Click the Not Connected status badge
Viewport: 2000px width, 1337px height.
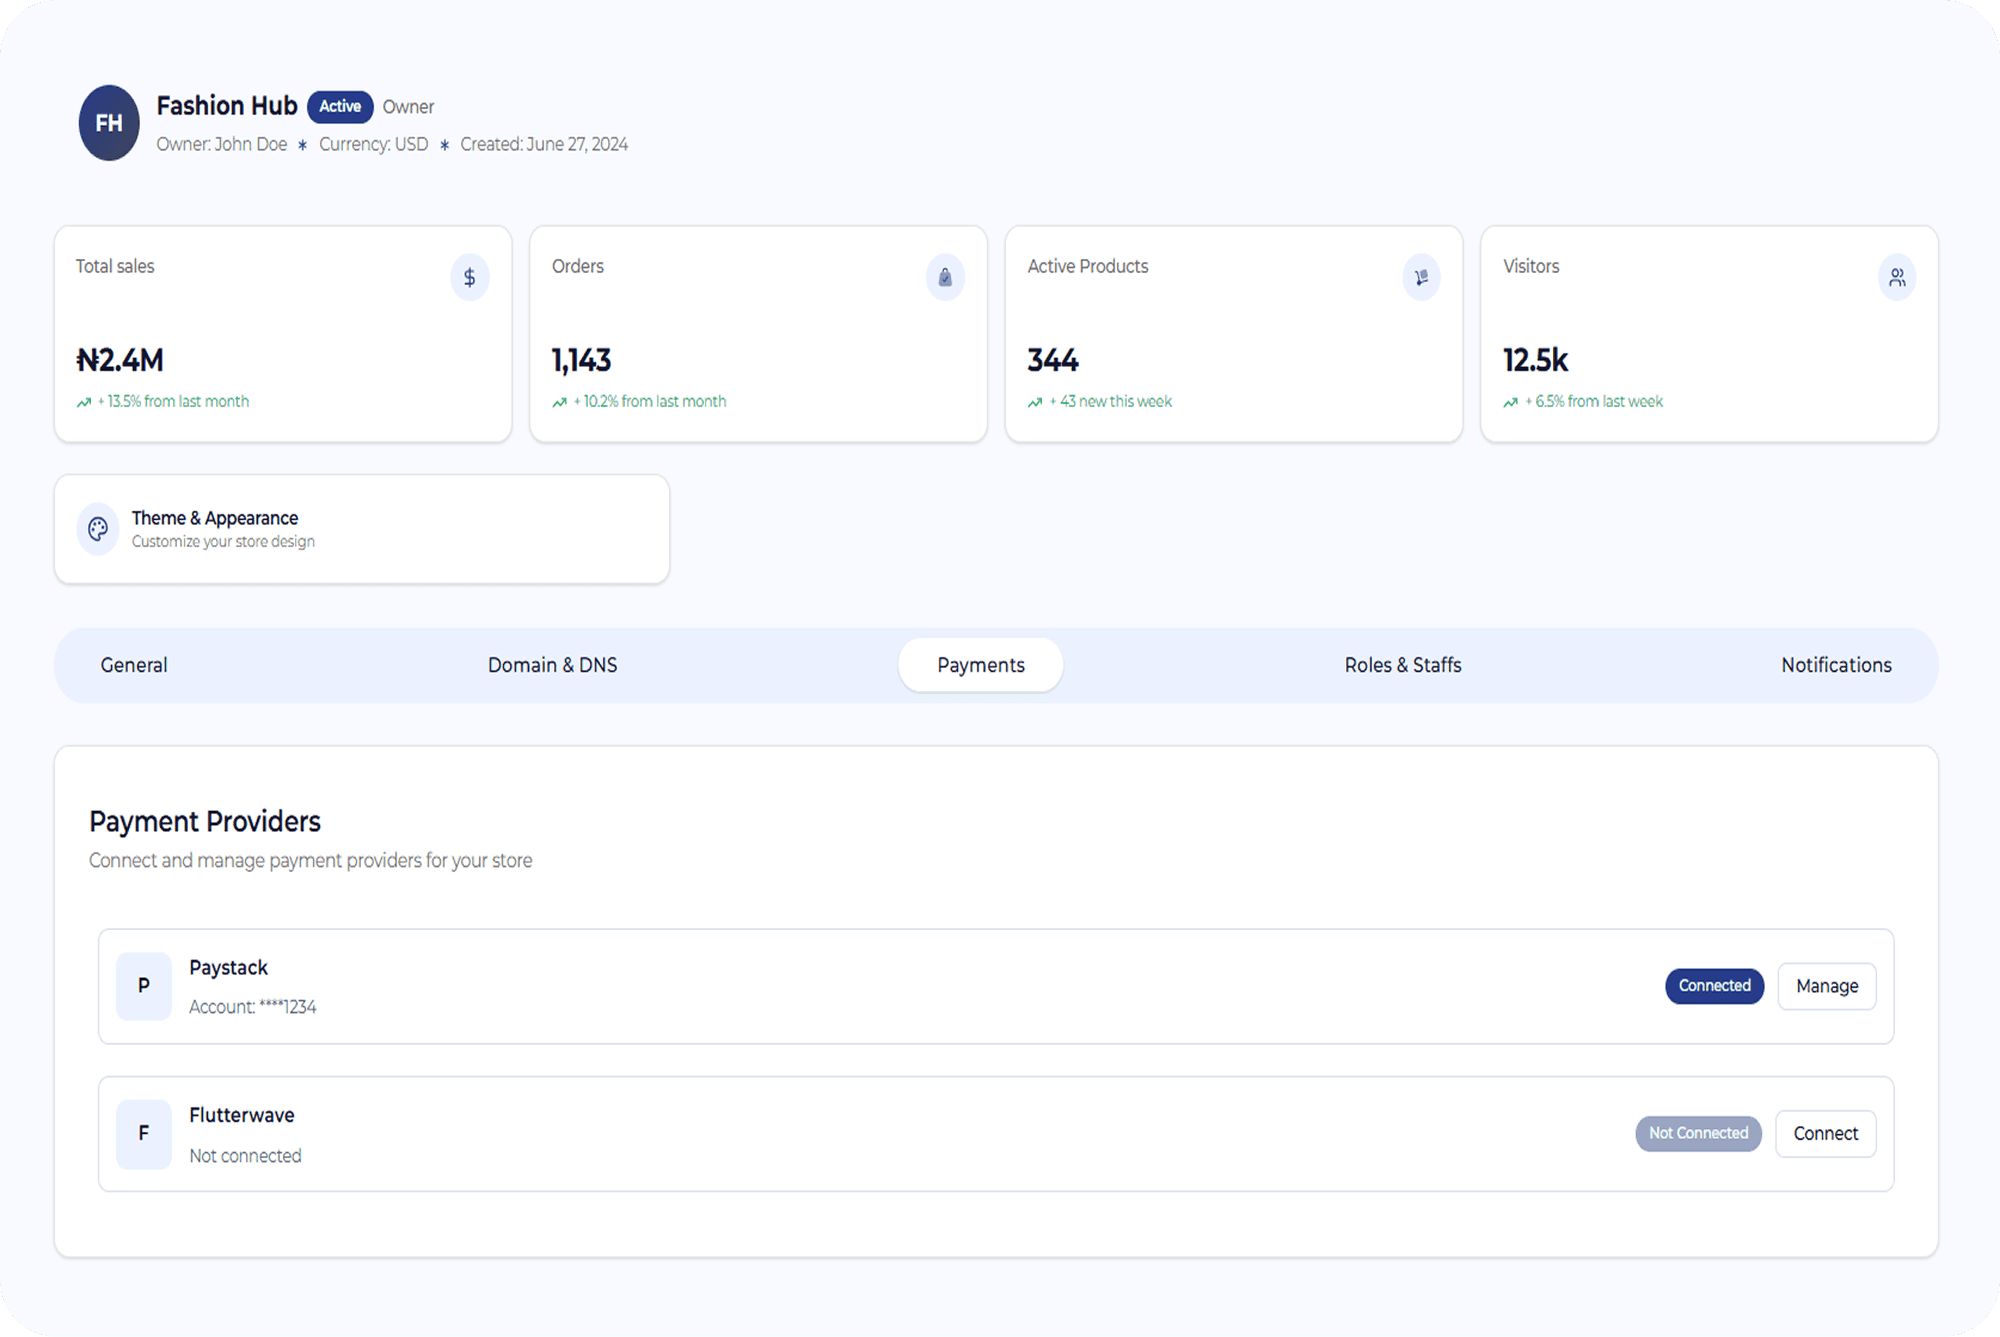click(1699, 1134)
